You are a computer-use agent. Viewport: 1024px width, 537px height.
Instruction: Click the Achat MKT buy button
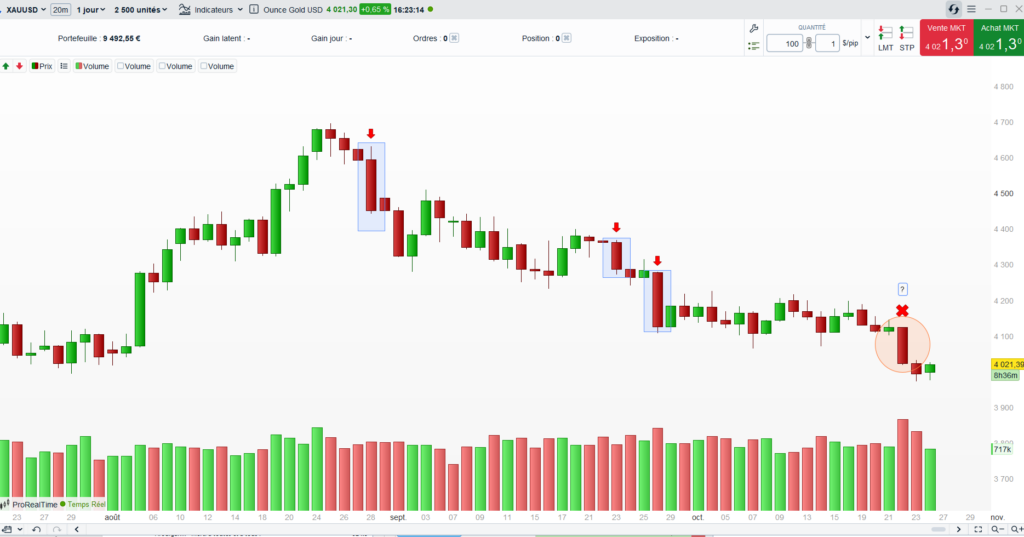[x=999, y=38]
